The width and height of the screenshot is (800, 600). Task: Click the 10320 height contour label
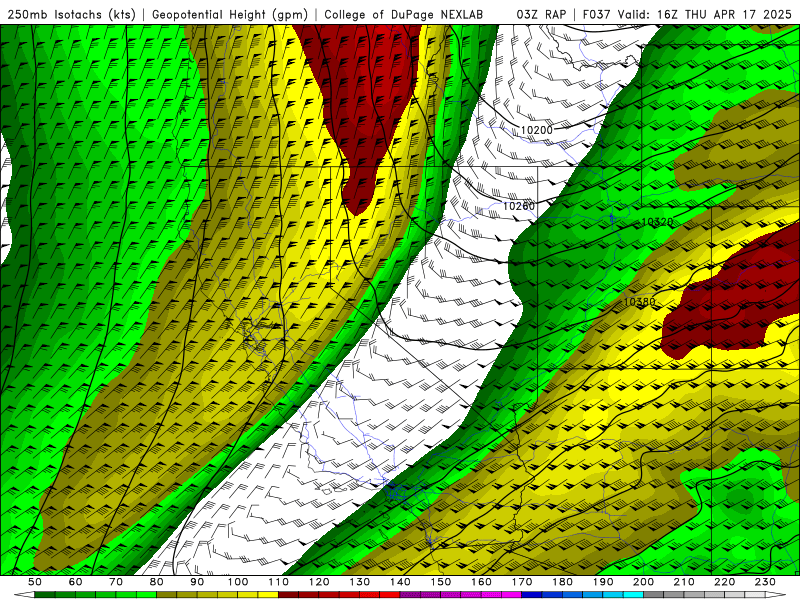pyautogui.click(x=657, y=222)
